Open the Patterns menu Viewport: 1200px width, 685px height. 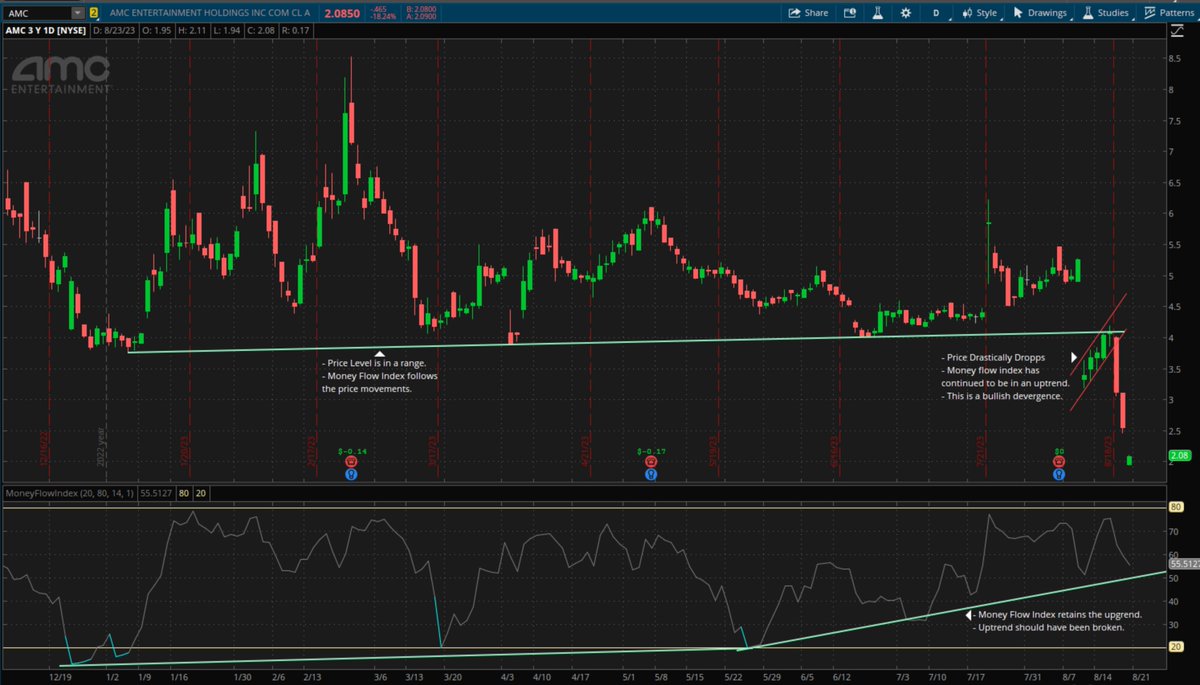point(1169,13)
